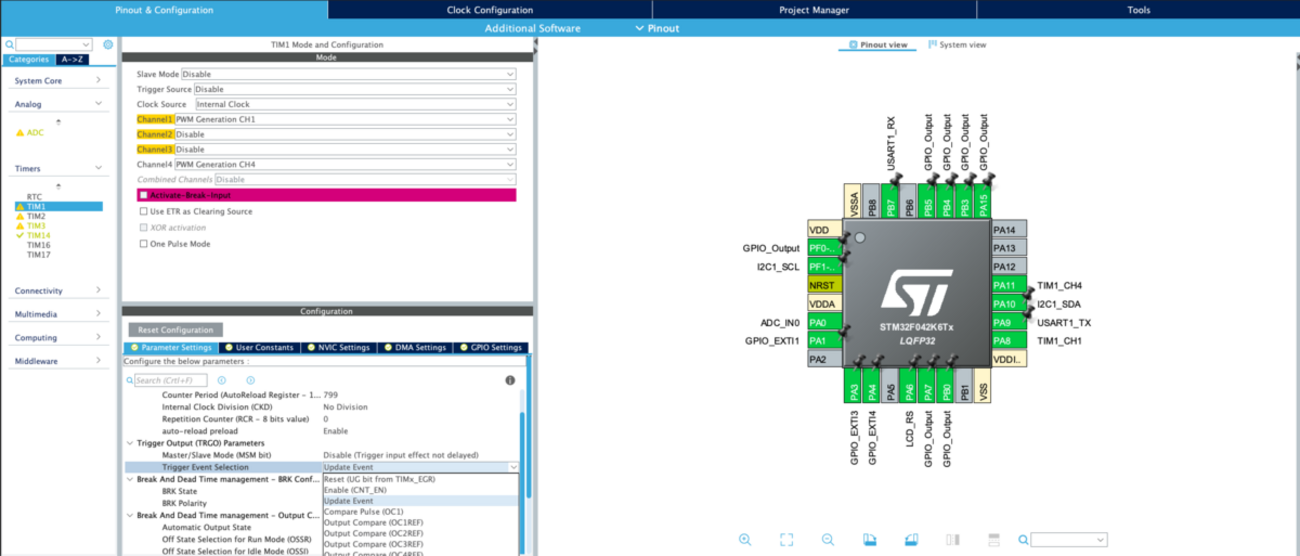Enable the One Pulse Mode checkbox

(x=144, y=243)
